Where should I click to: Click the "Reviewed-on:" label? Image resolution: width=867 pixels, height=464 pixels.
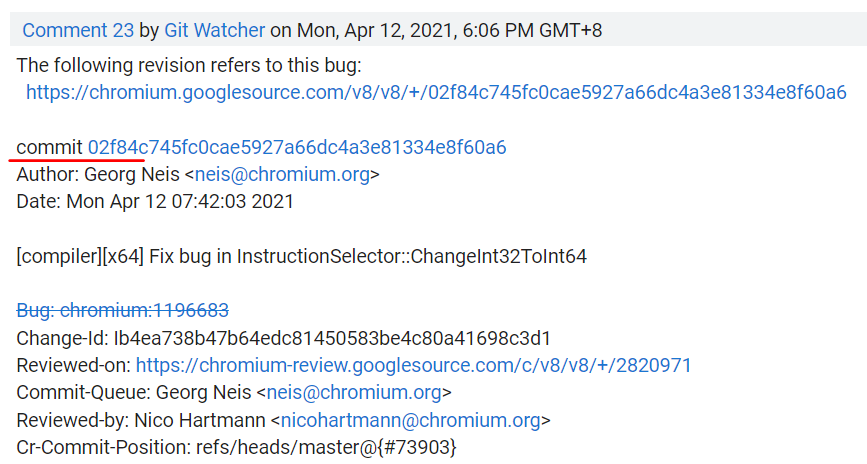[73, 365]
